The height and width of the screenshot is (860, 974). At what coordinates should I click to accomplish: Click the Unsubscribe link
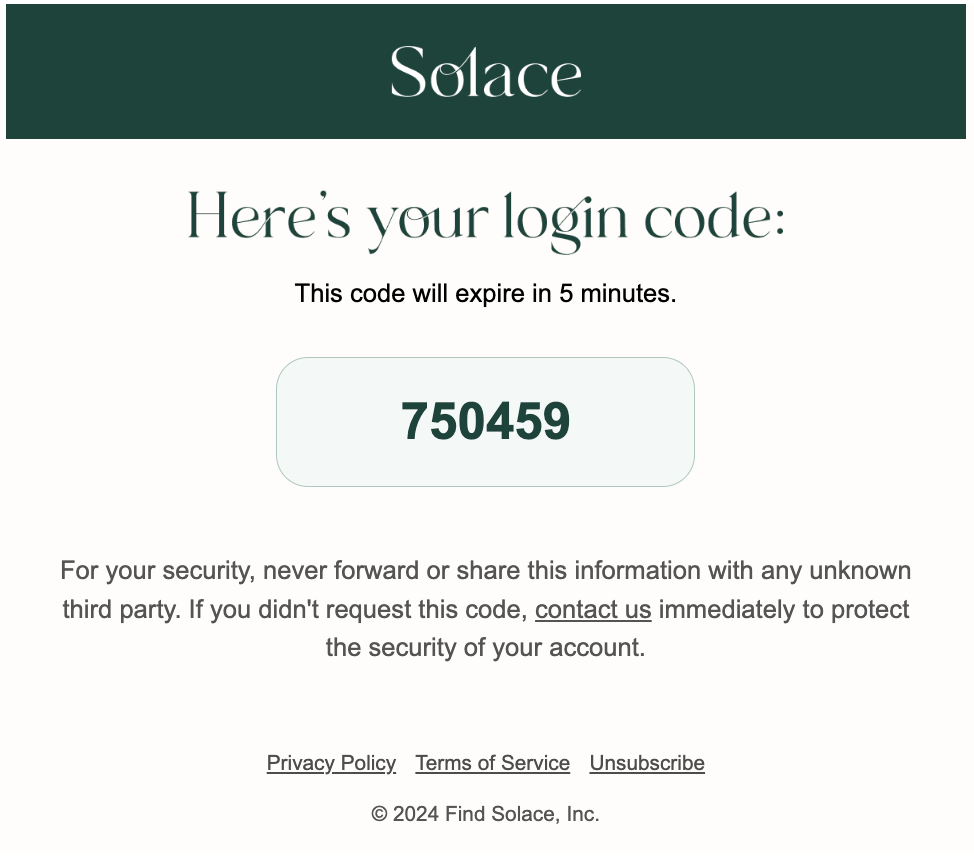[x=647, y=763]
